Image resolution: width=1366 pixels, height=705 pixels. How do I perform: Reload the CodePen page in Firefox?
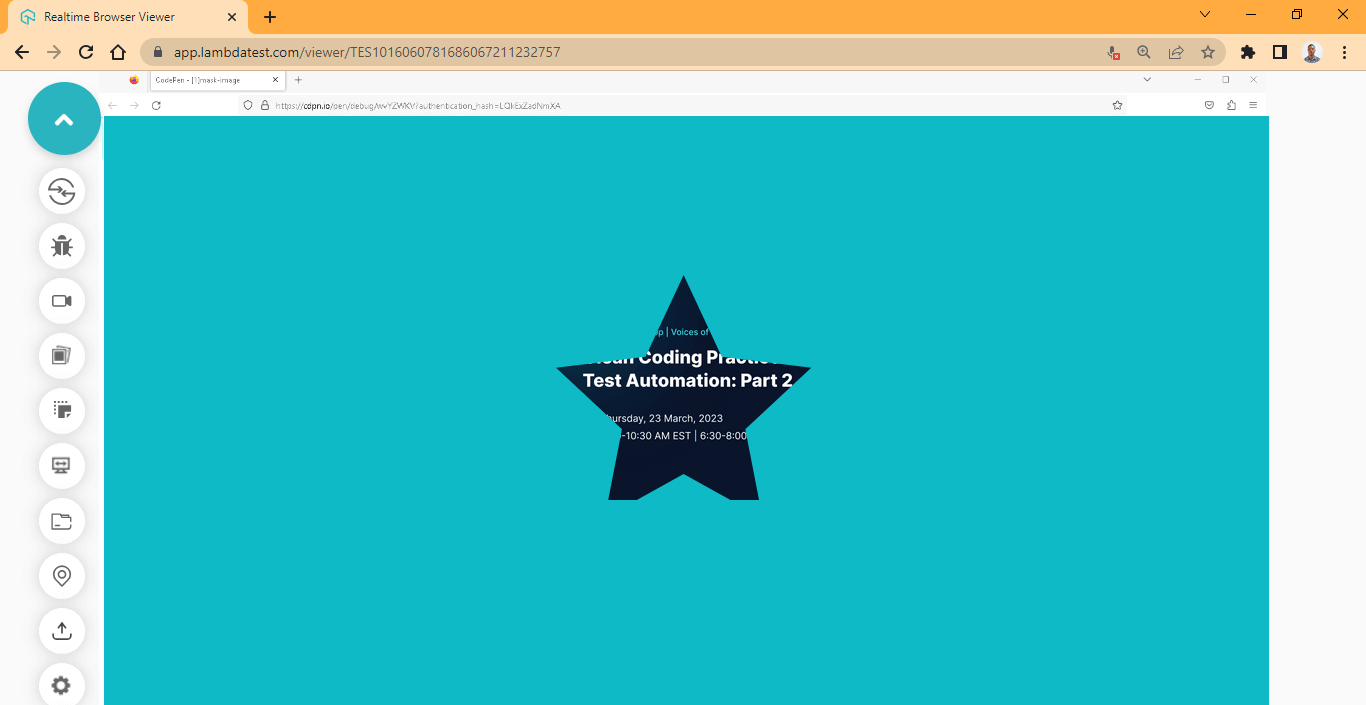pos(156,105)
